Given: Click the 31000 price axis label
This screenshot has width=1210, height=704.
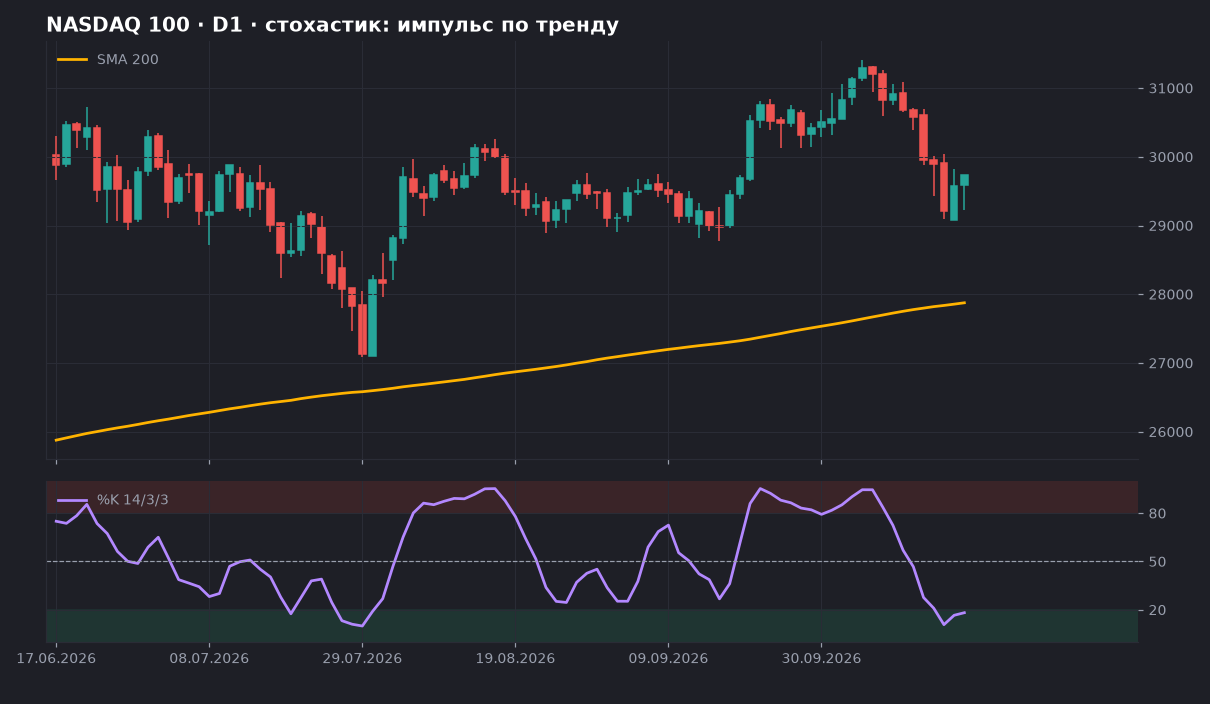Looking at the screenshot, I should coord(1169,89).
